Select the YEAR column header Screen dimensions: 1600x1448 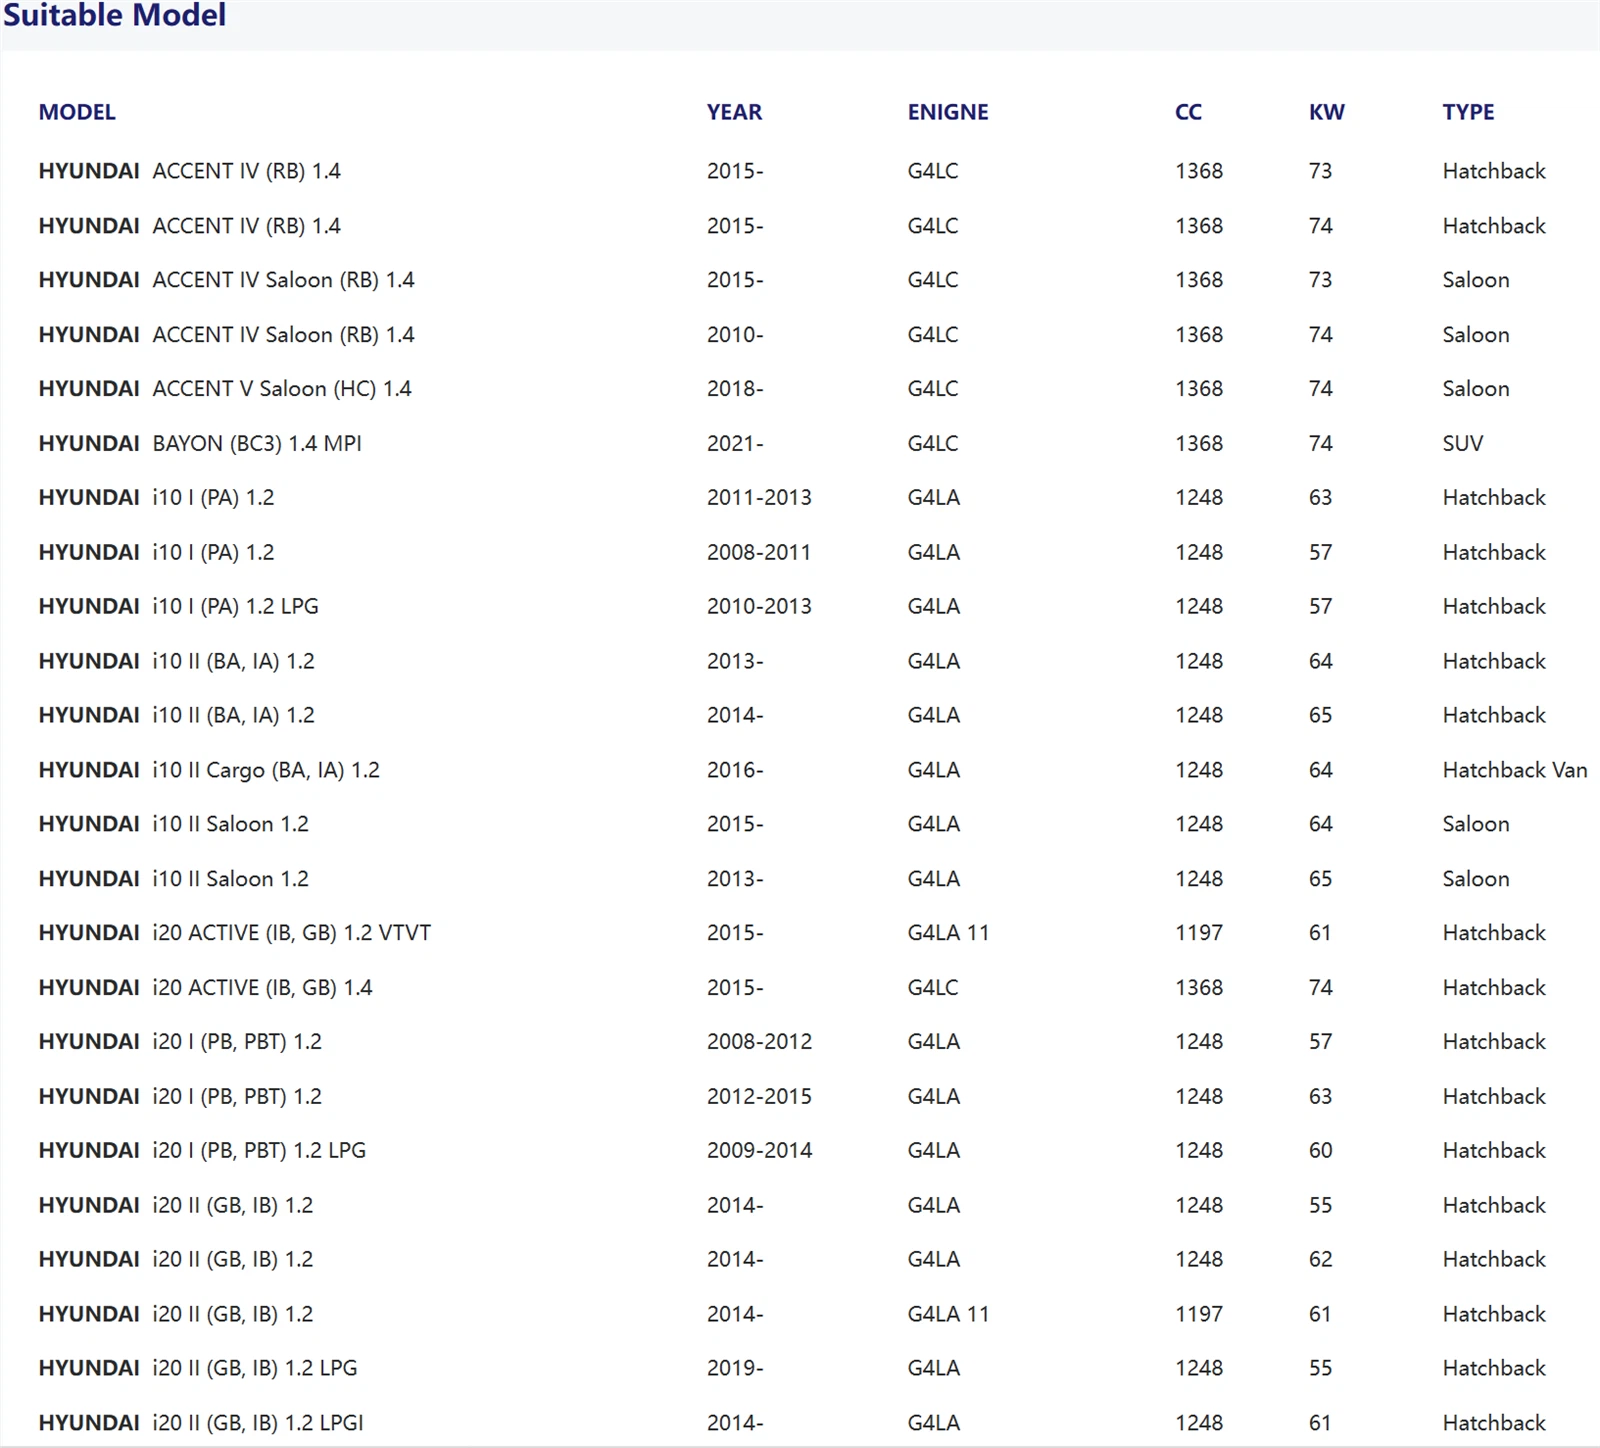734,112
